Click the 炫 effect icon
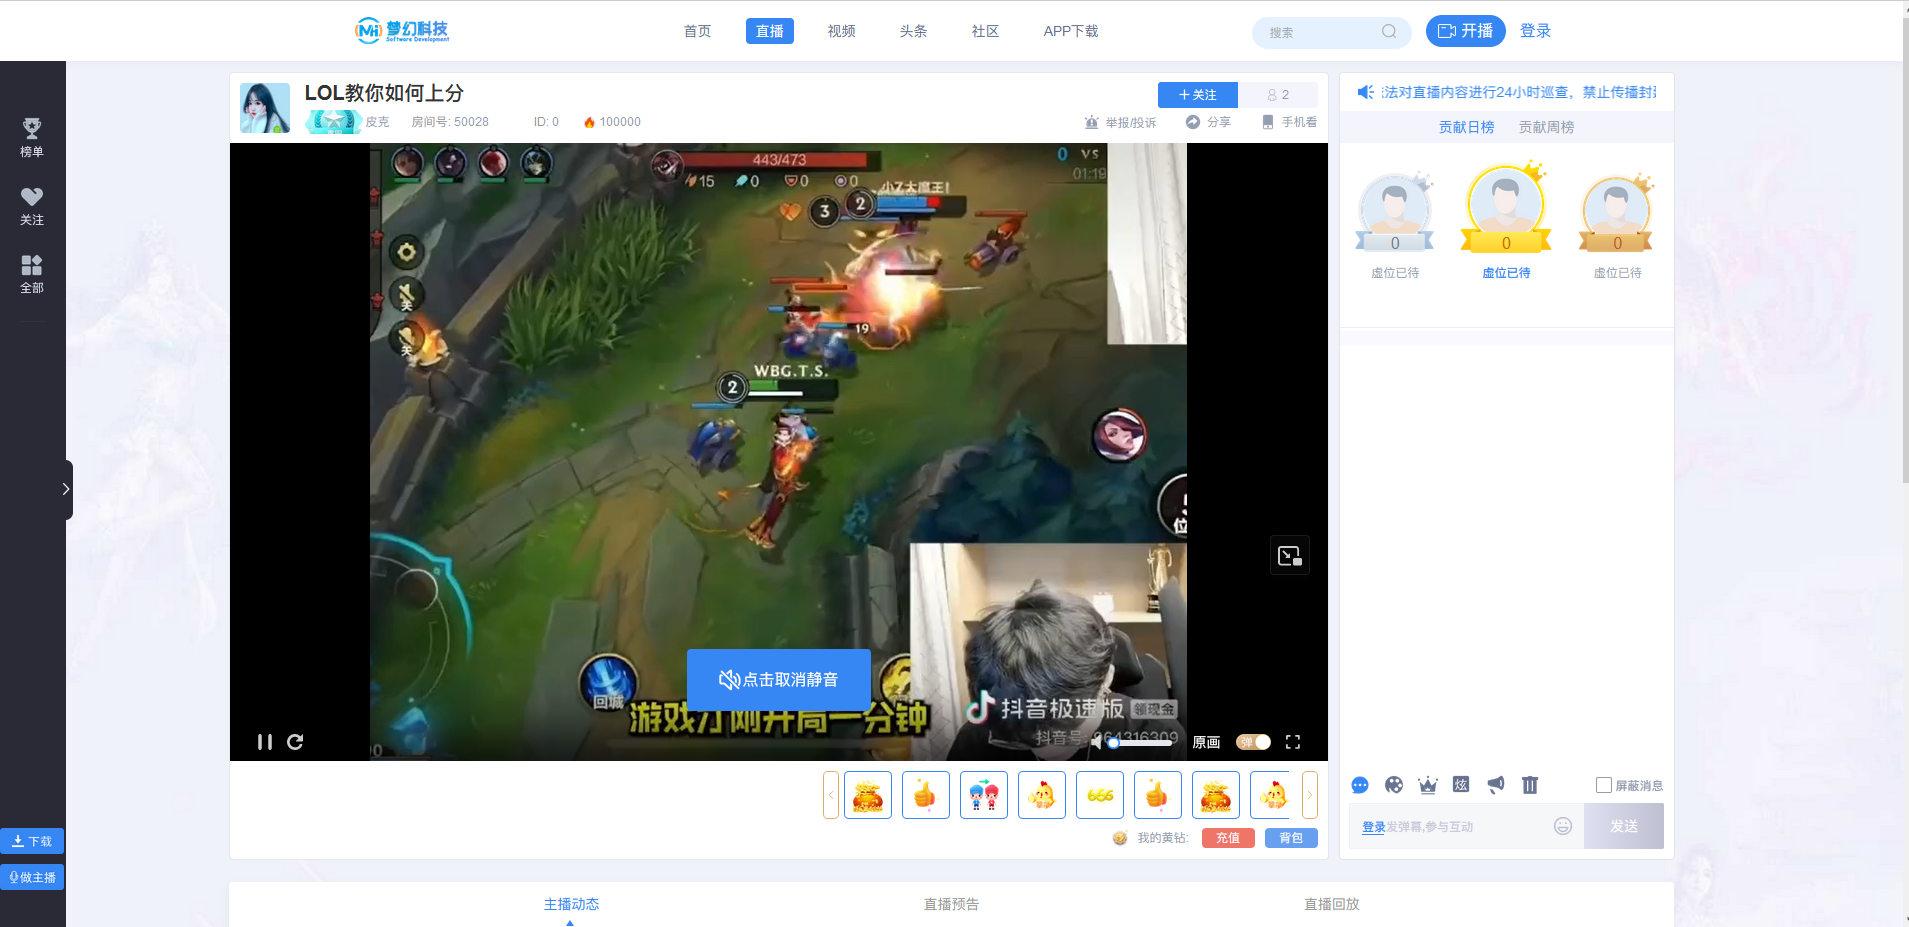1909x927 pixels. click(1461, 785)
